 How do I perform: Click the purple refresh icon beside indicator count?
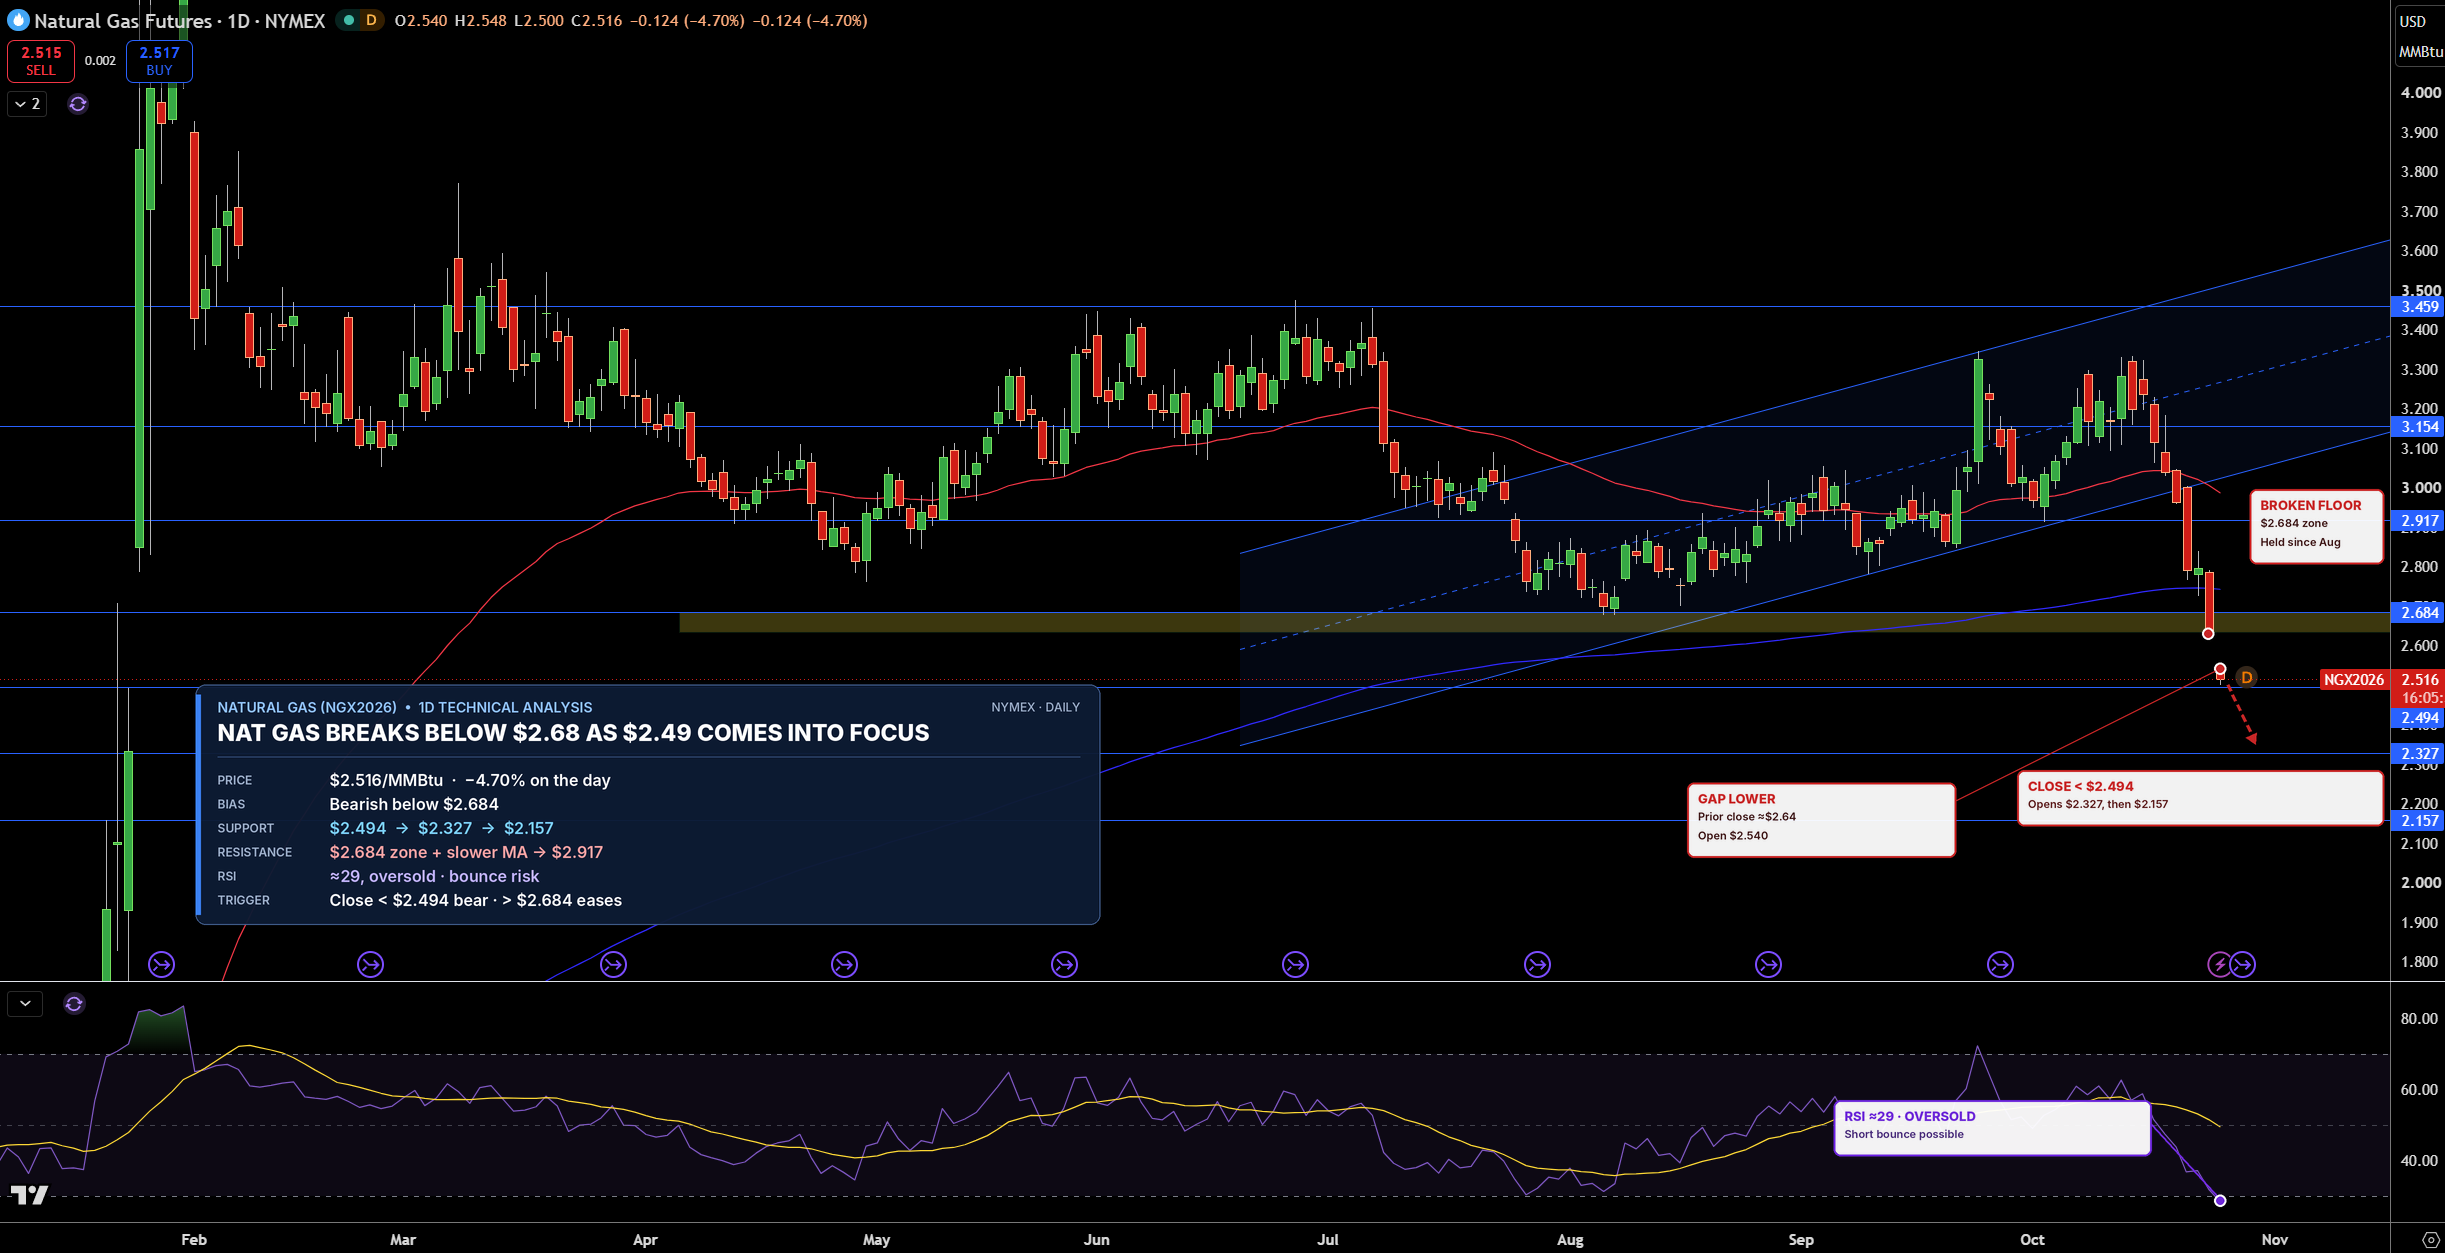[78, 104]
